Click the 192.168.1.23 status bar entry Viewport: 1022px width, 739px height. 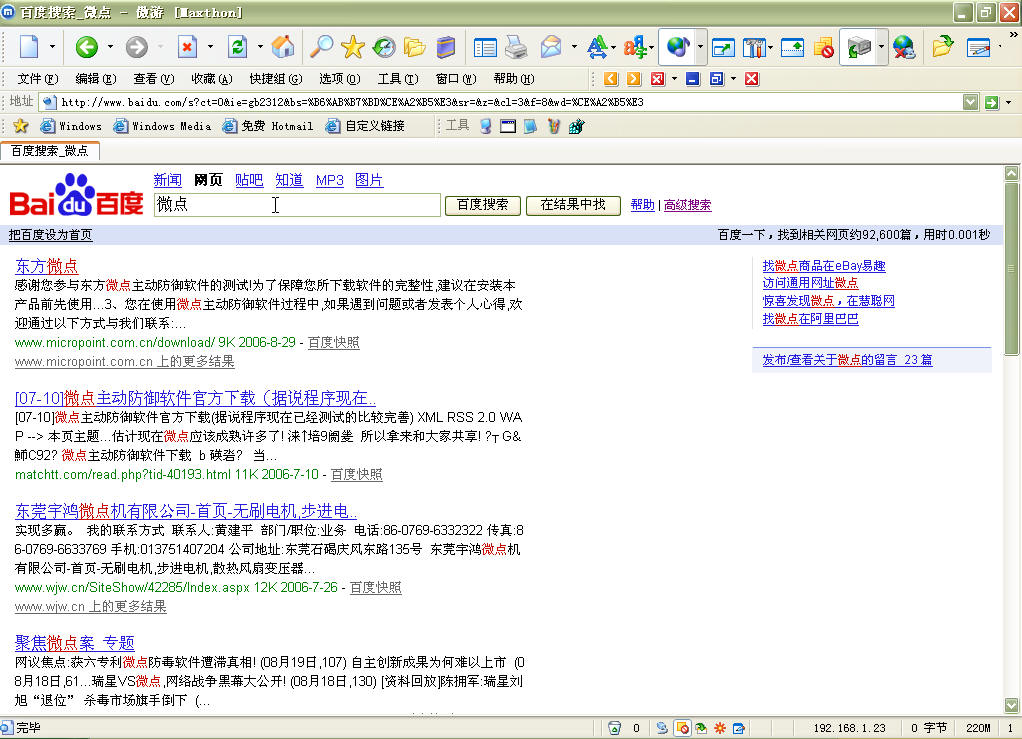tap(849, 728)
